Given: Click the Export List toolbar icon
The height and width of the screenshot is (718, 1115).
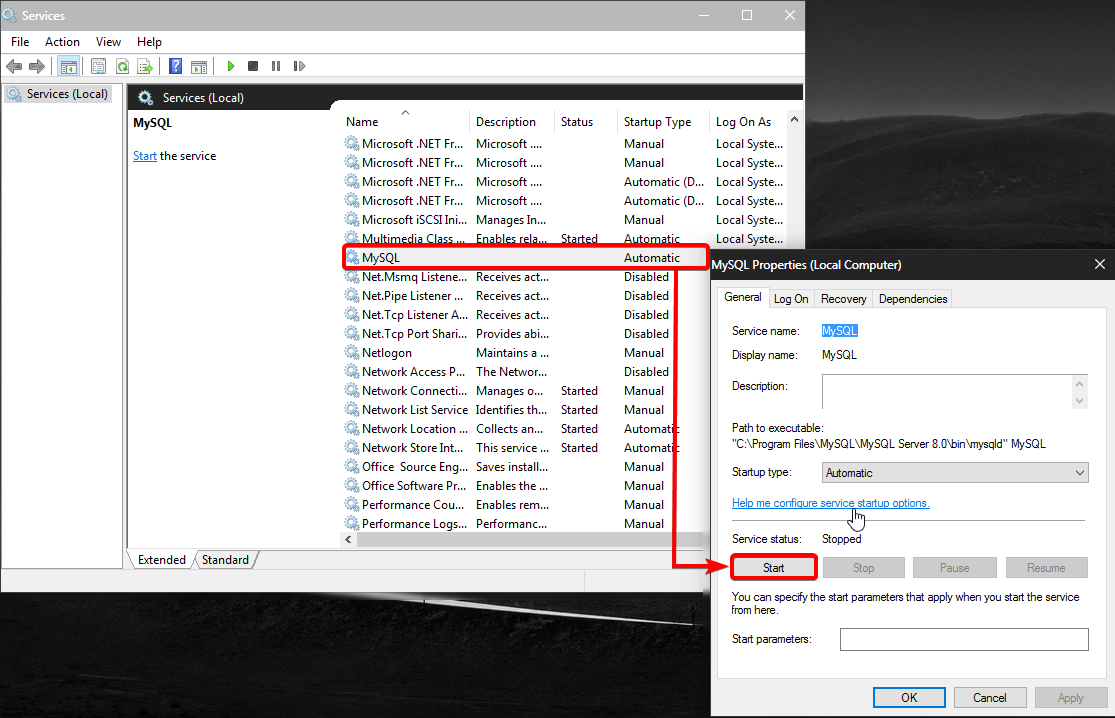Looking at the screenshot, I should click(145, 66).
